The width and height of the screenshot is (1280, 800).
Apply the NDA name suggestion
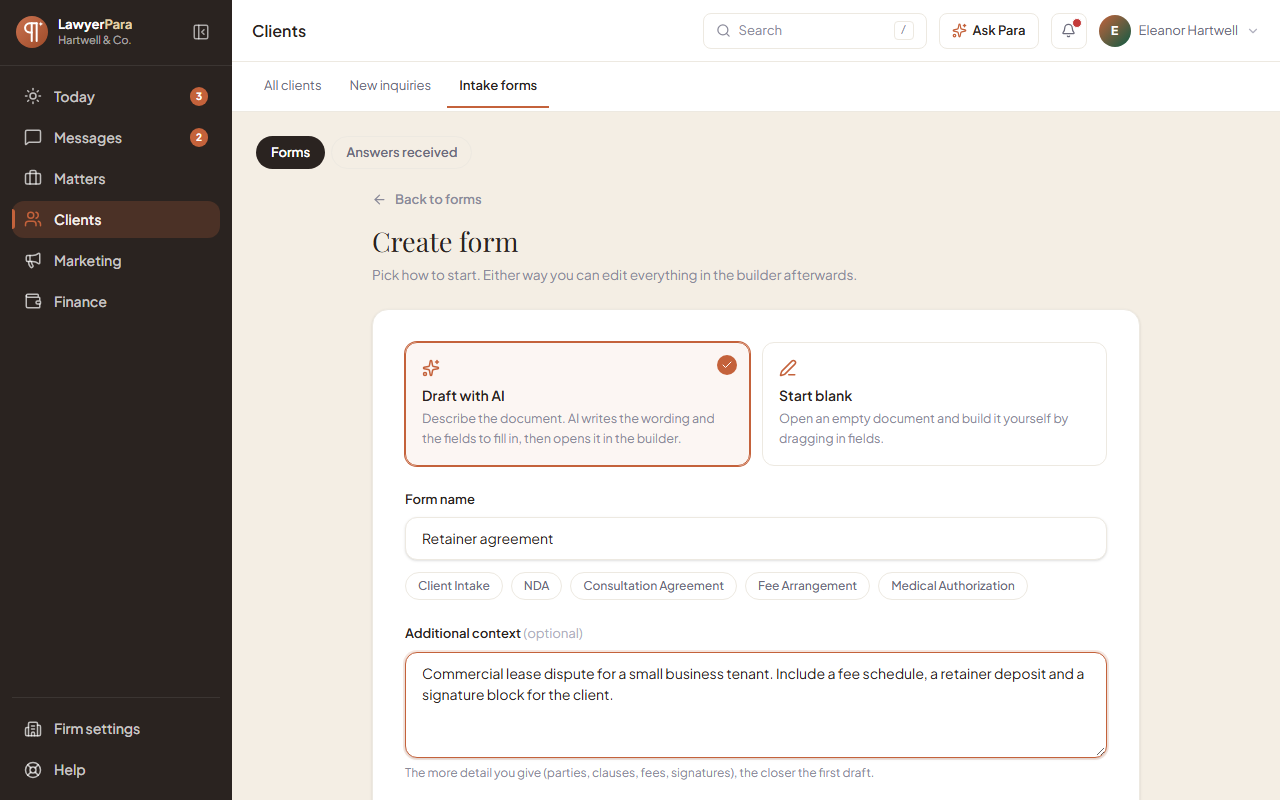click(537, 586)
